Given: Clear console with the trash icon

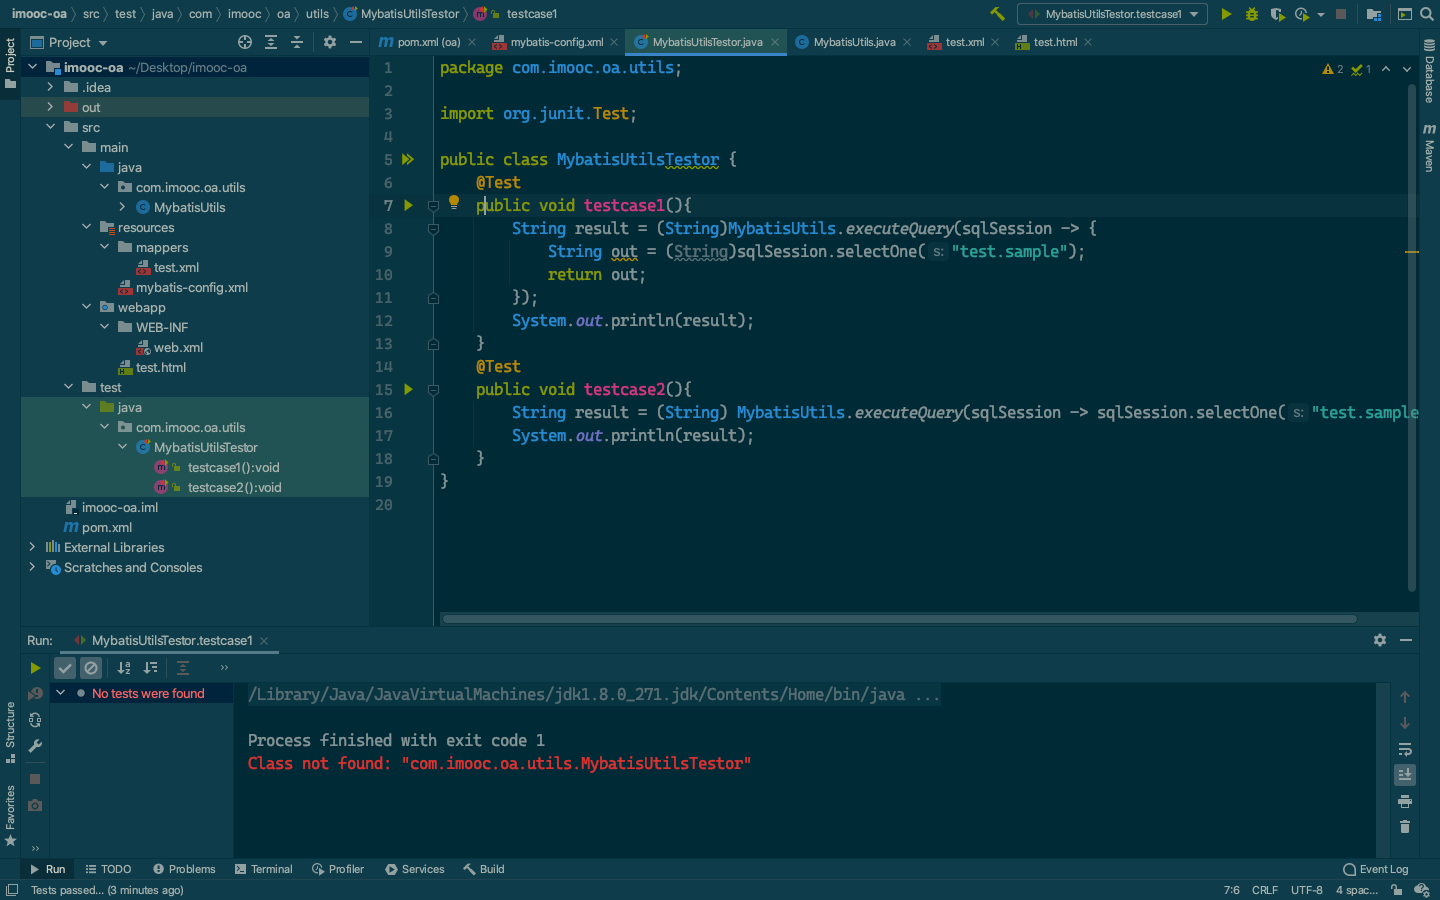Looking at the screenshot, I should (x=1405, y=827).
